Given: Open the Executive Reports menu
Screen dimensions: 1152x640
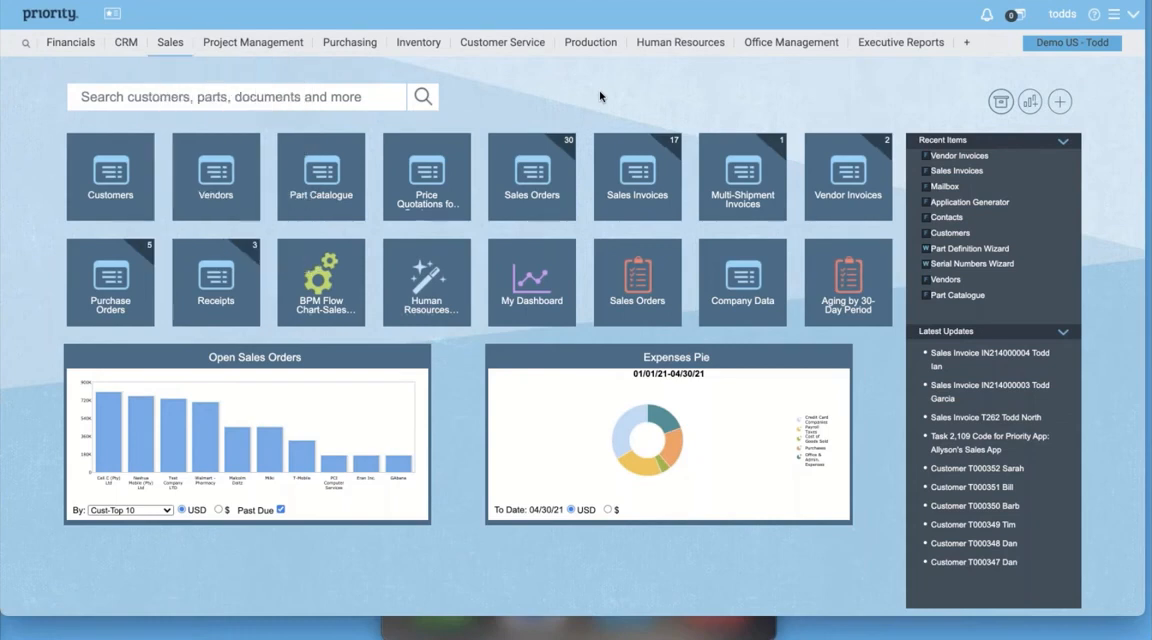Looking at the screenshot, I should click(901, 43).
